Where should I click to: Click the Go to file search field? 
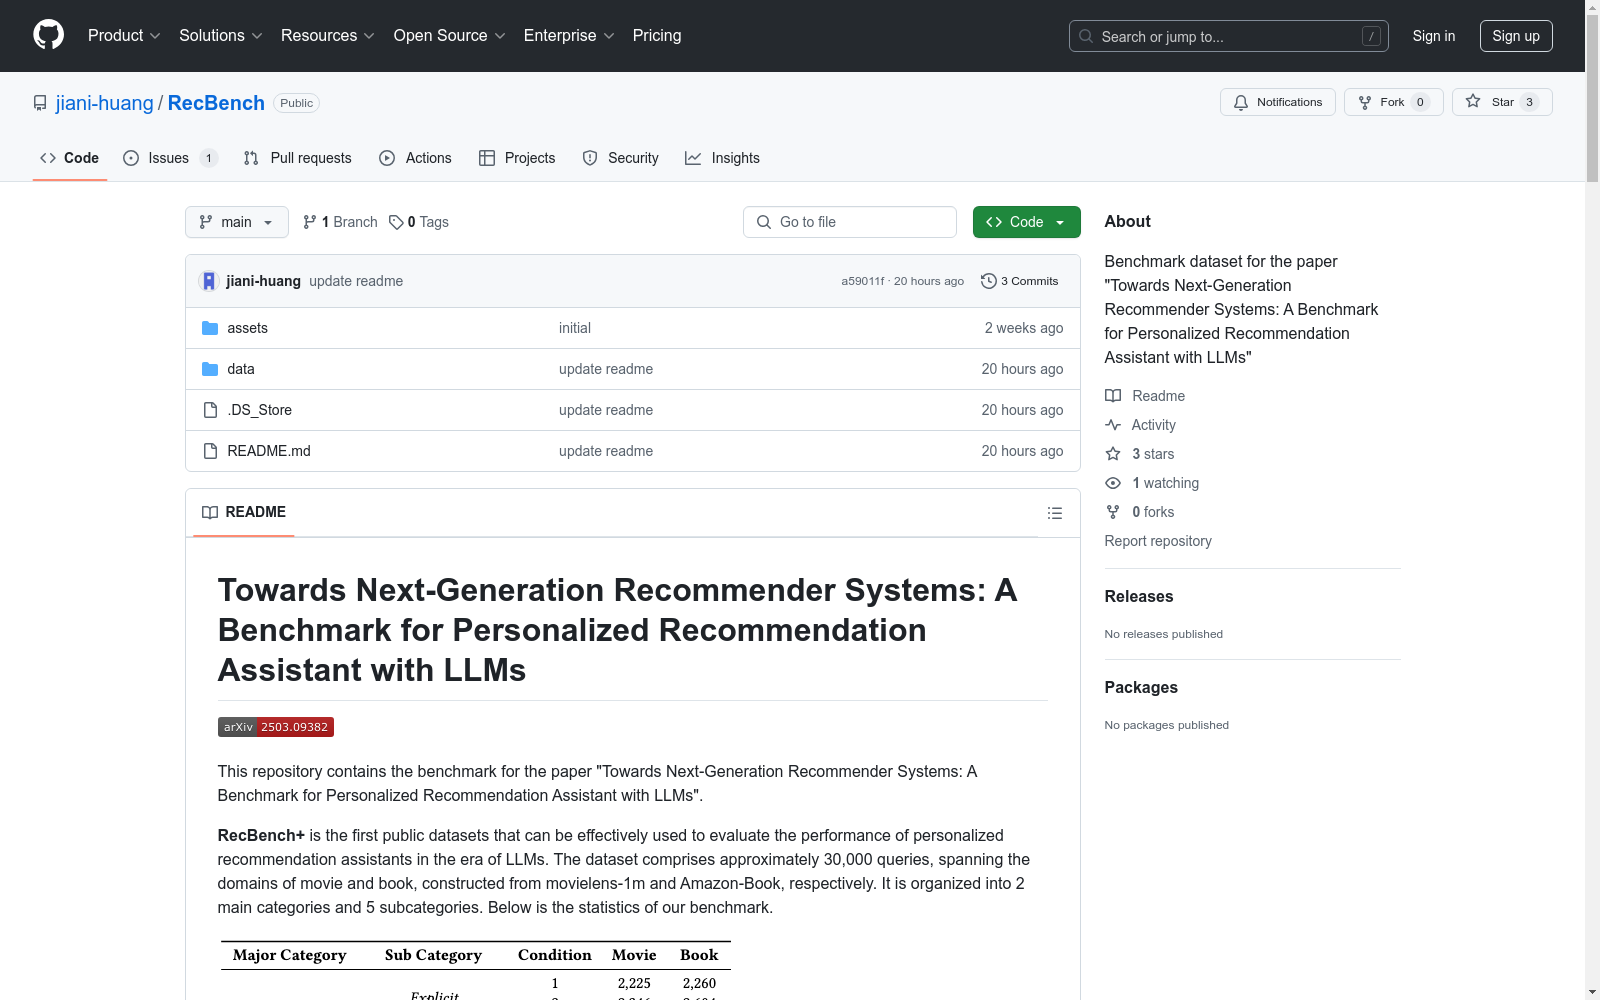850,222
